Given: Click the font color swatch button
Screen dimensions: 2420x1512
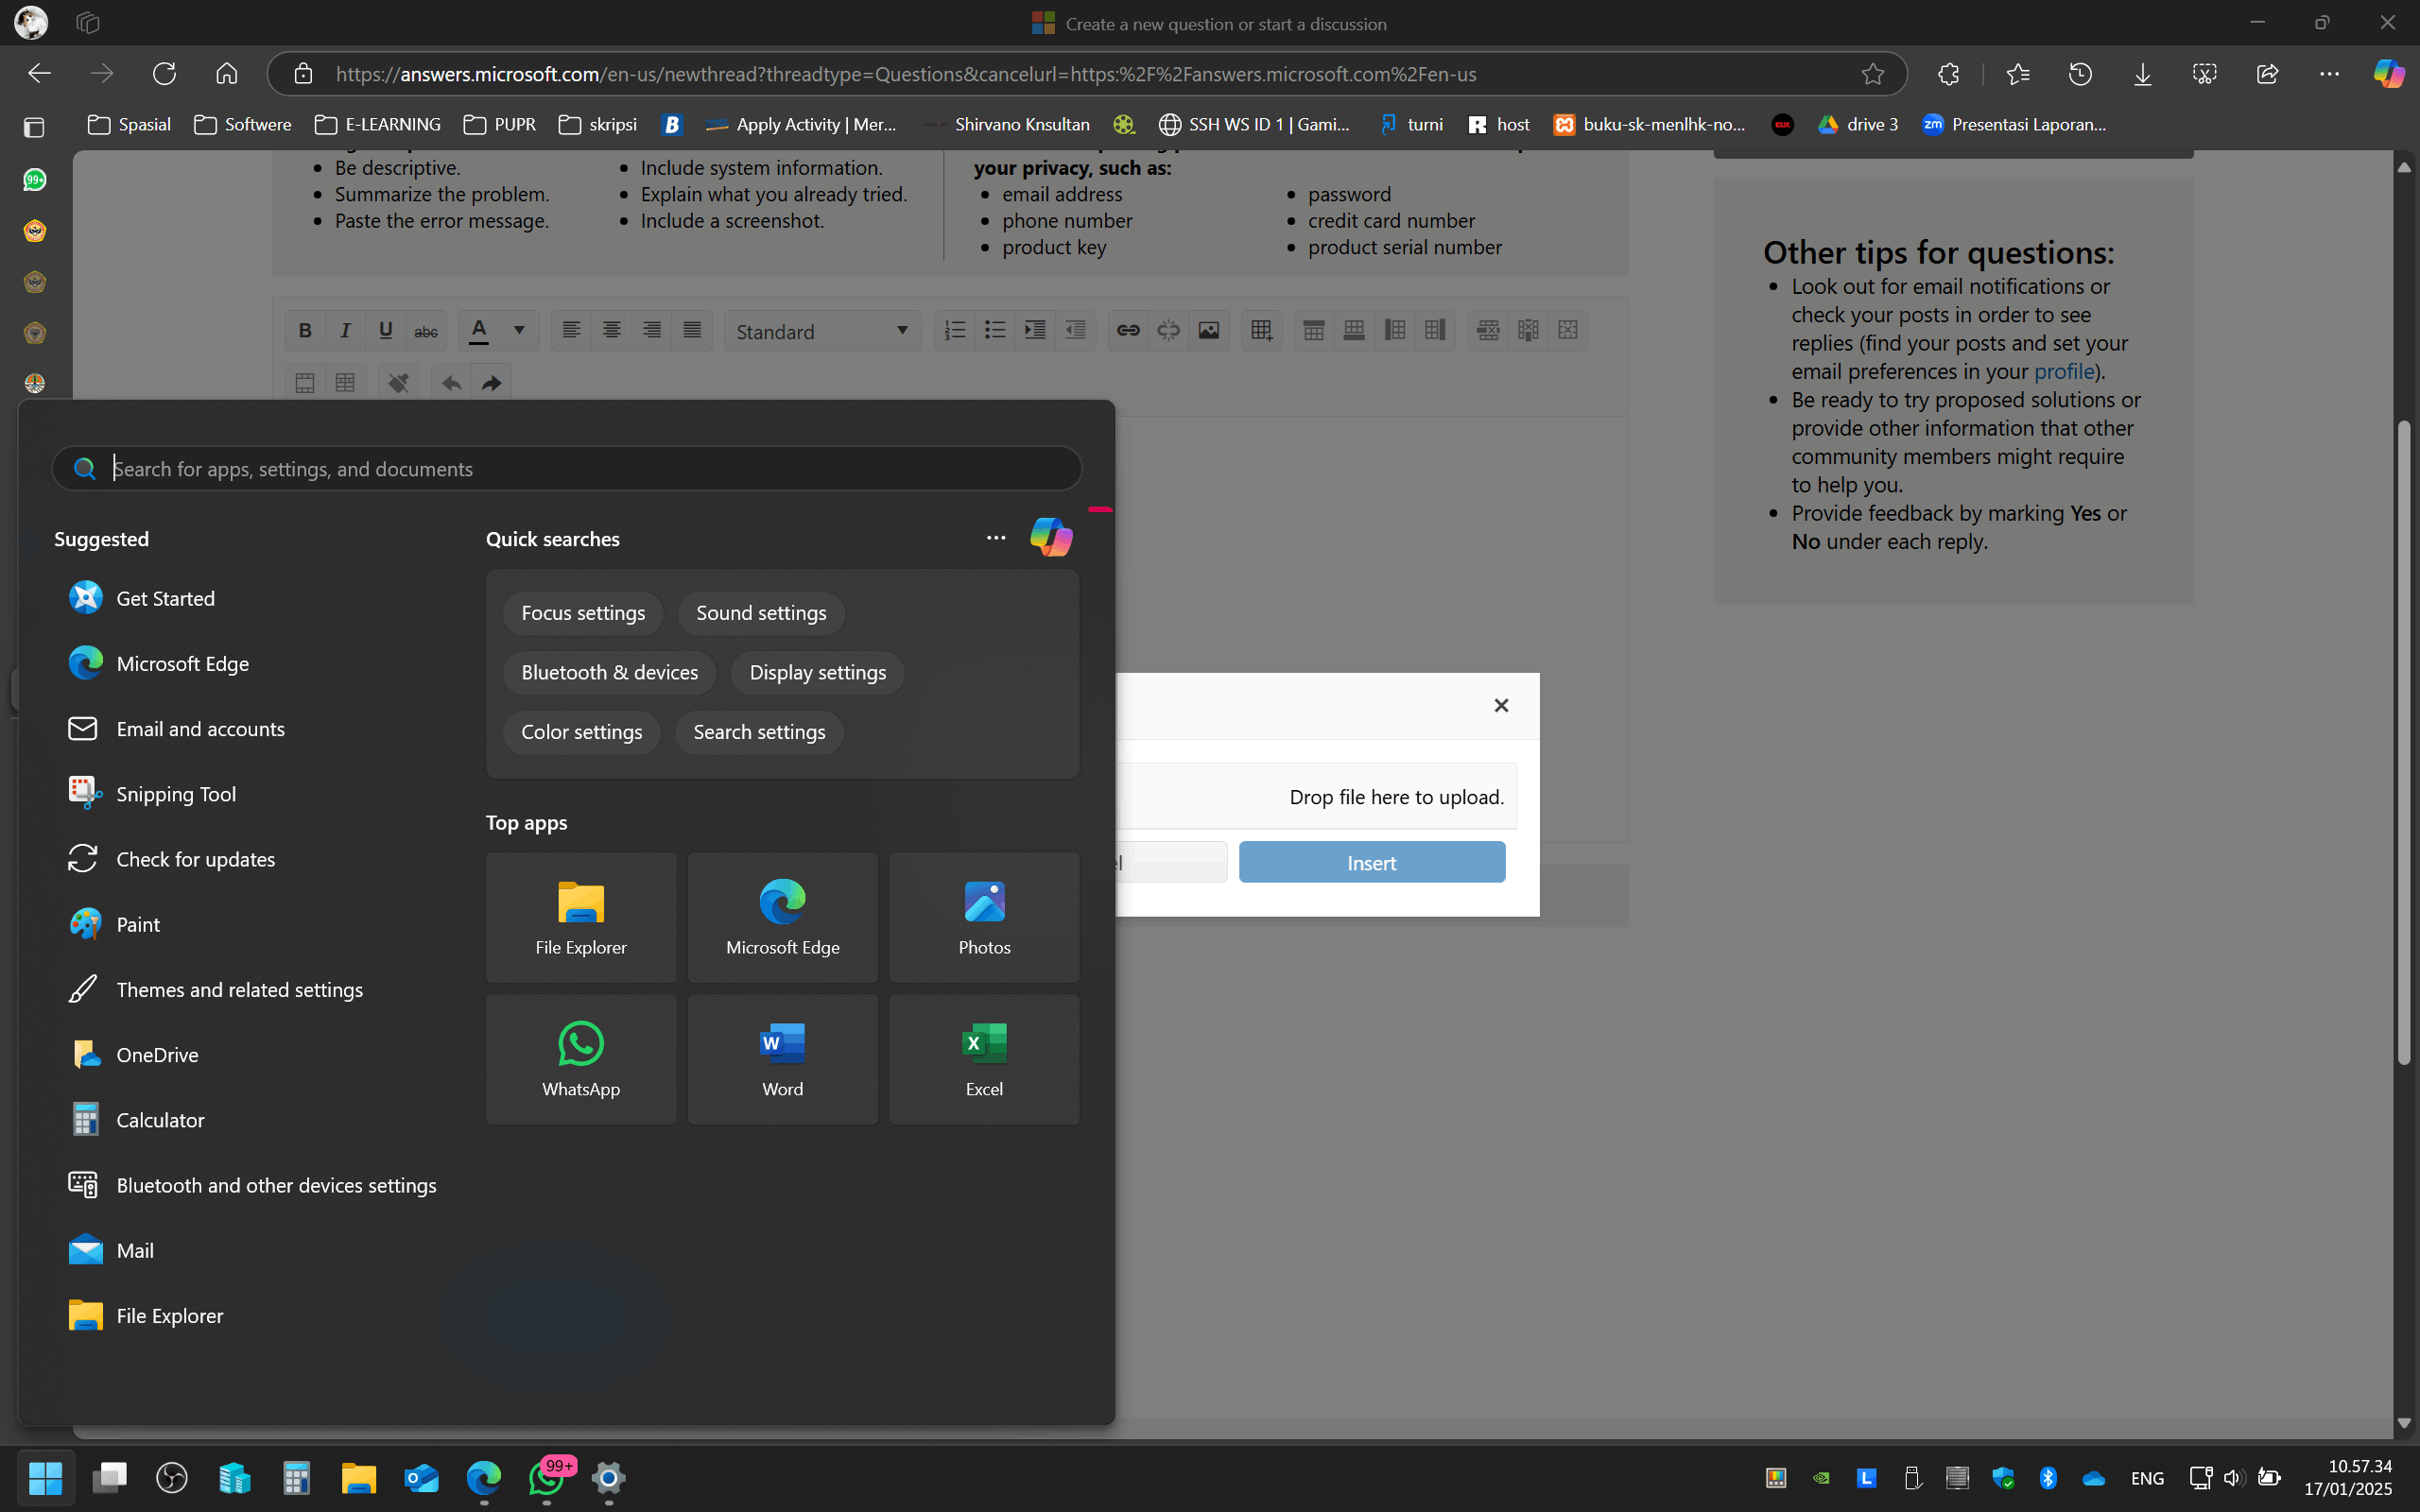Looking at the screenshot, I should pyautogui.click(x=479, y=331).
